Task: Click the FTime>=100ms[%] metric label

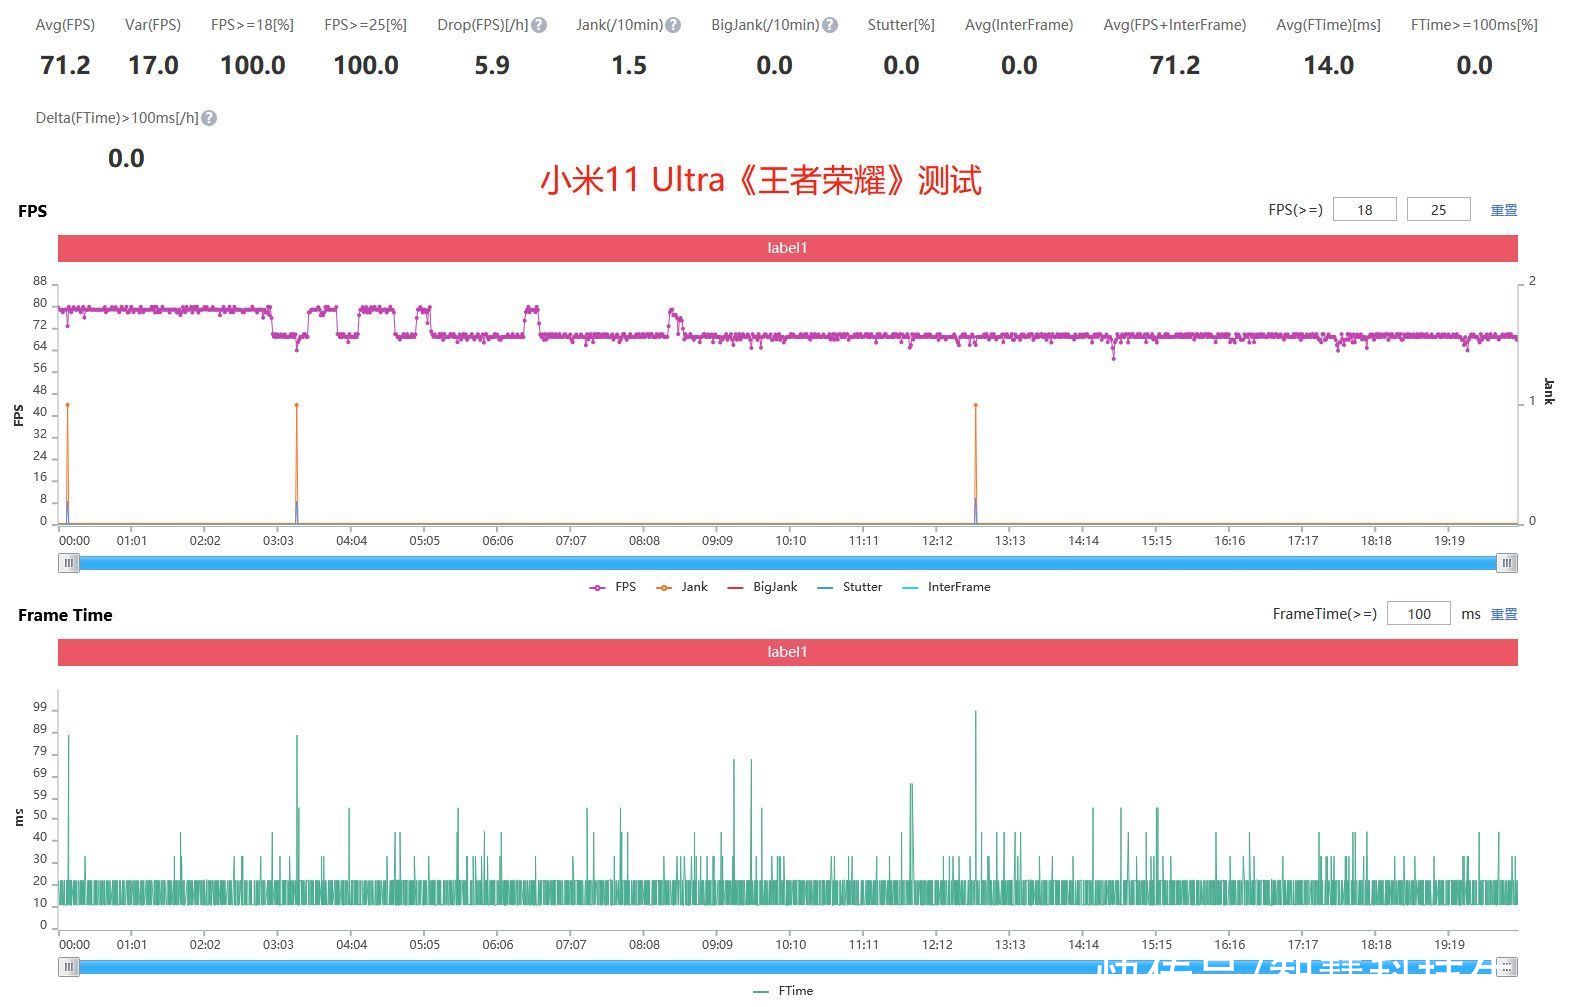Action: point(1474,25)
